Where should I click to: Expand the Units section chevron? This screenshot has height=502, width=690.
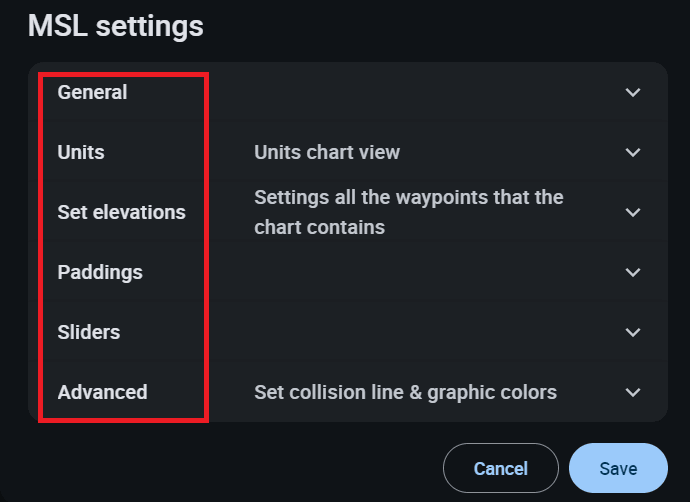(632, 152)
